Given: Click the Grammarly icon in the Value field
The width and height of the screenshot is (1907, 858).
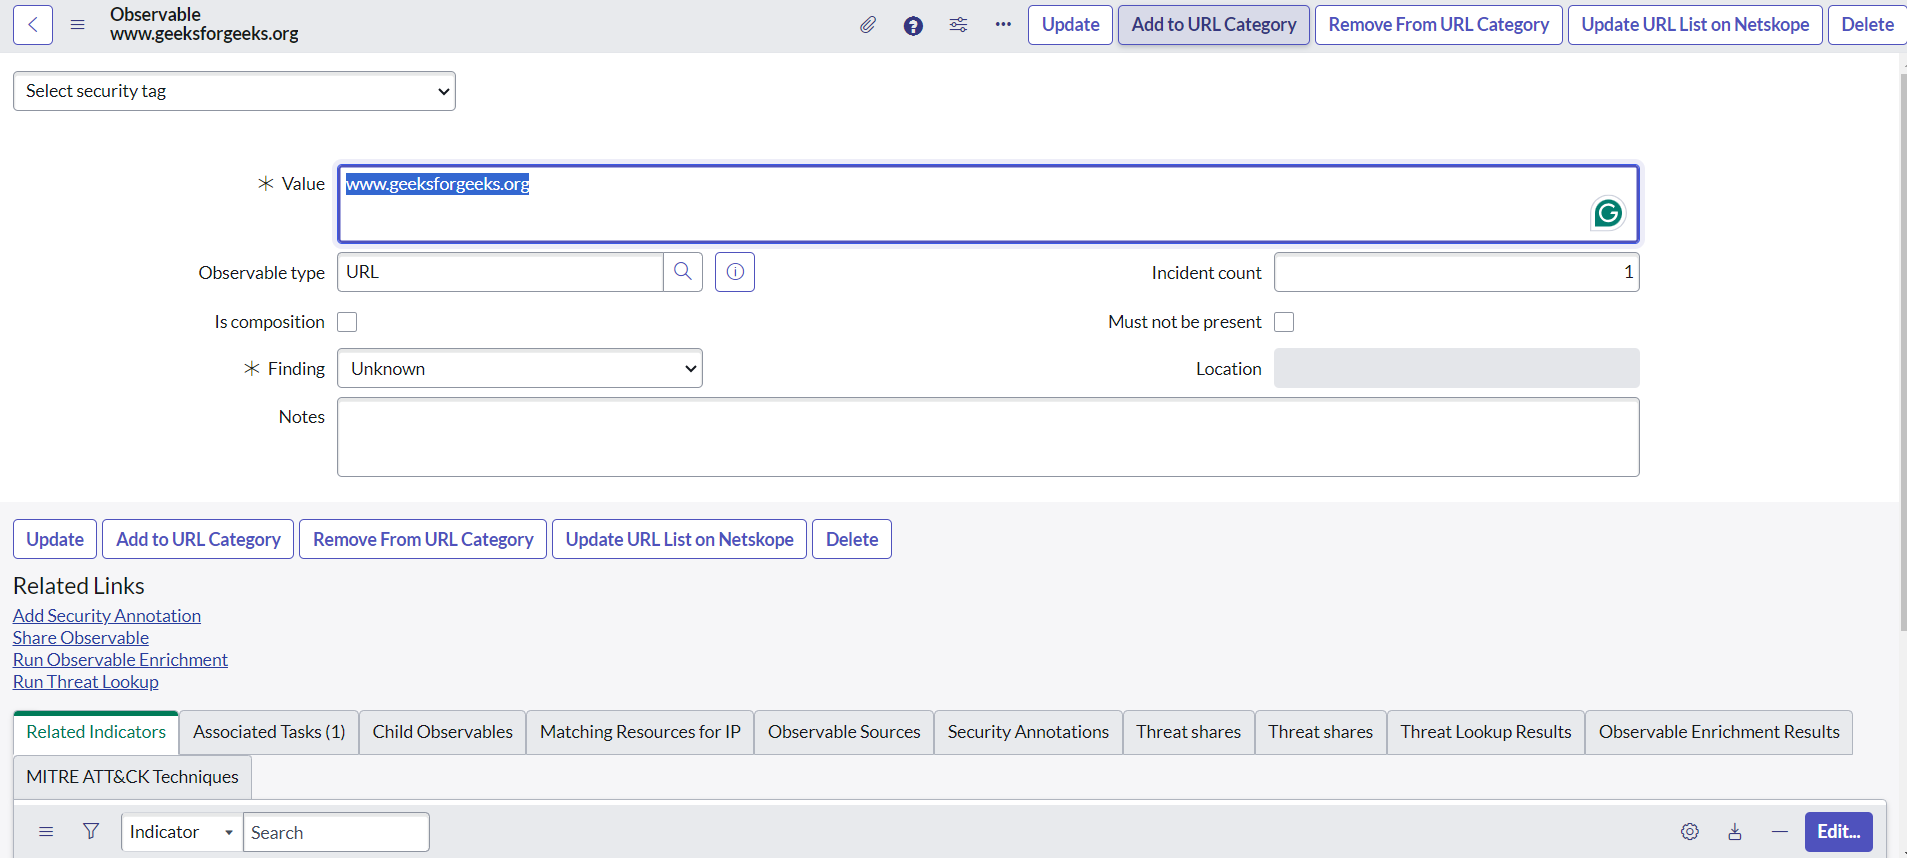Looking at the screenshot, I should pos(1608,213).
